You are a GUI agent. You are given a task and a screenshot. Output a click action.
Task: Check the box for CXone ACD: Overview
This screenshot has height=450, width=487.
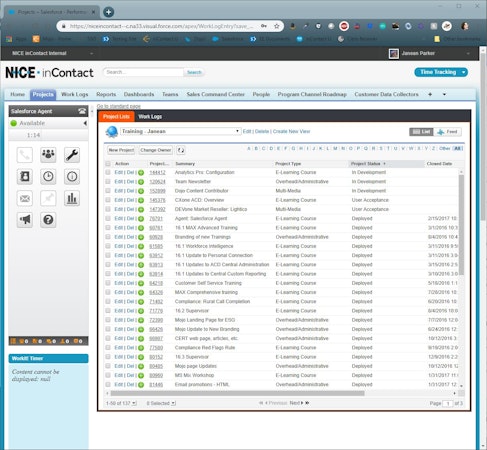click(x=108, y=200)
